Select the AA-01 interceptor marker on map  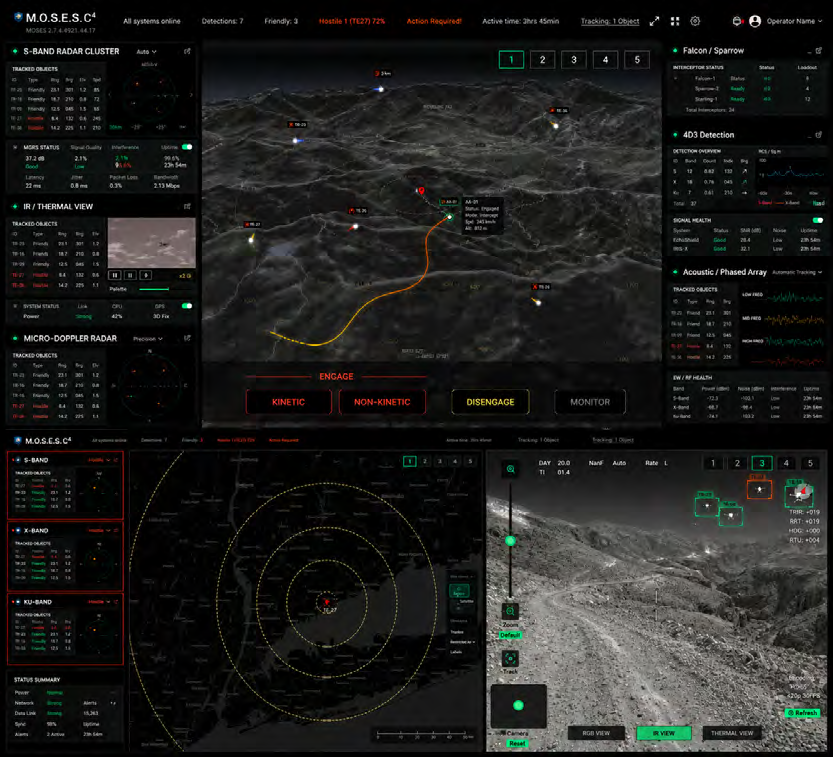click(449, 217)
